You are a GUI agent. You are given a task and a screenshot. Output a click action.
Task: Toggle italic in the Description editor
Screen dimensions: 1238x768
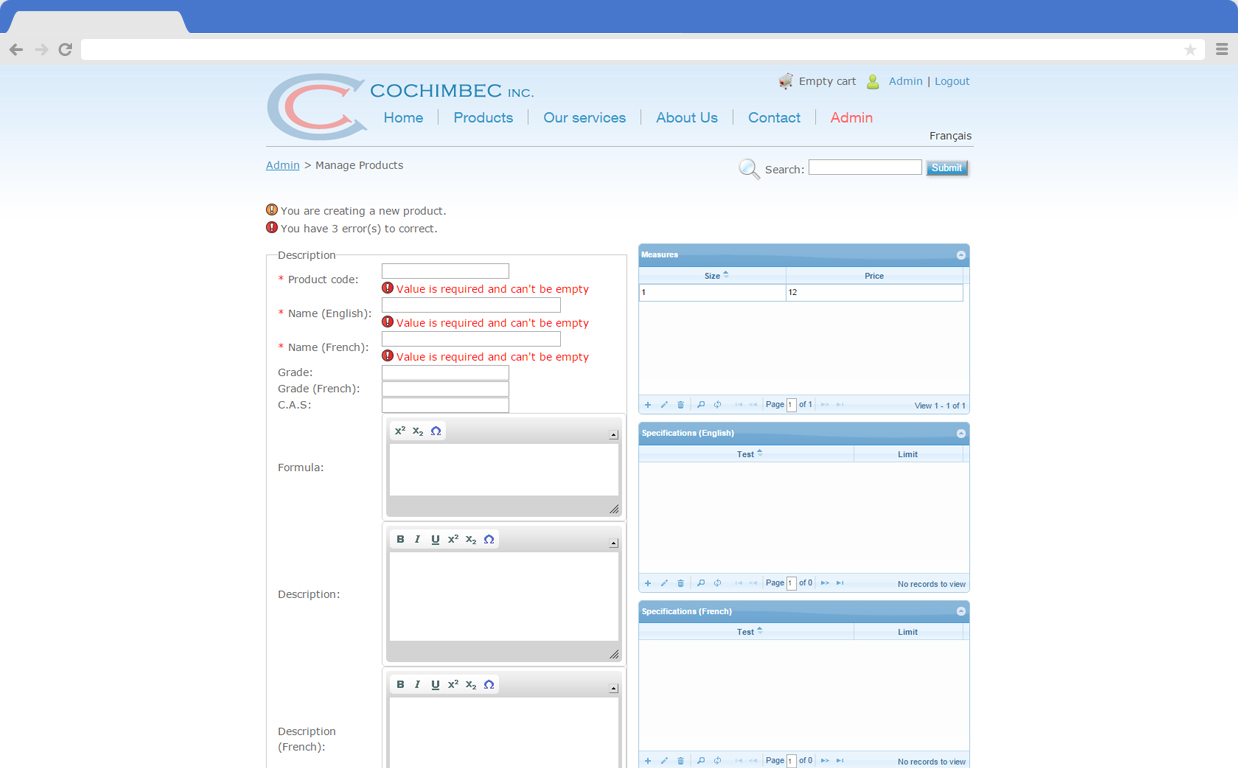point(417,538)
